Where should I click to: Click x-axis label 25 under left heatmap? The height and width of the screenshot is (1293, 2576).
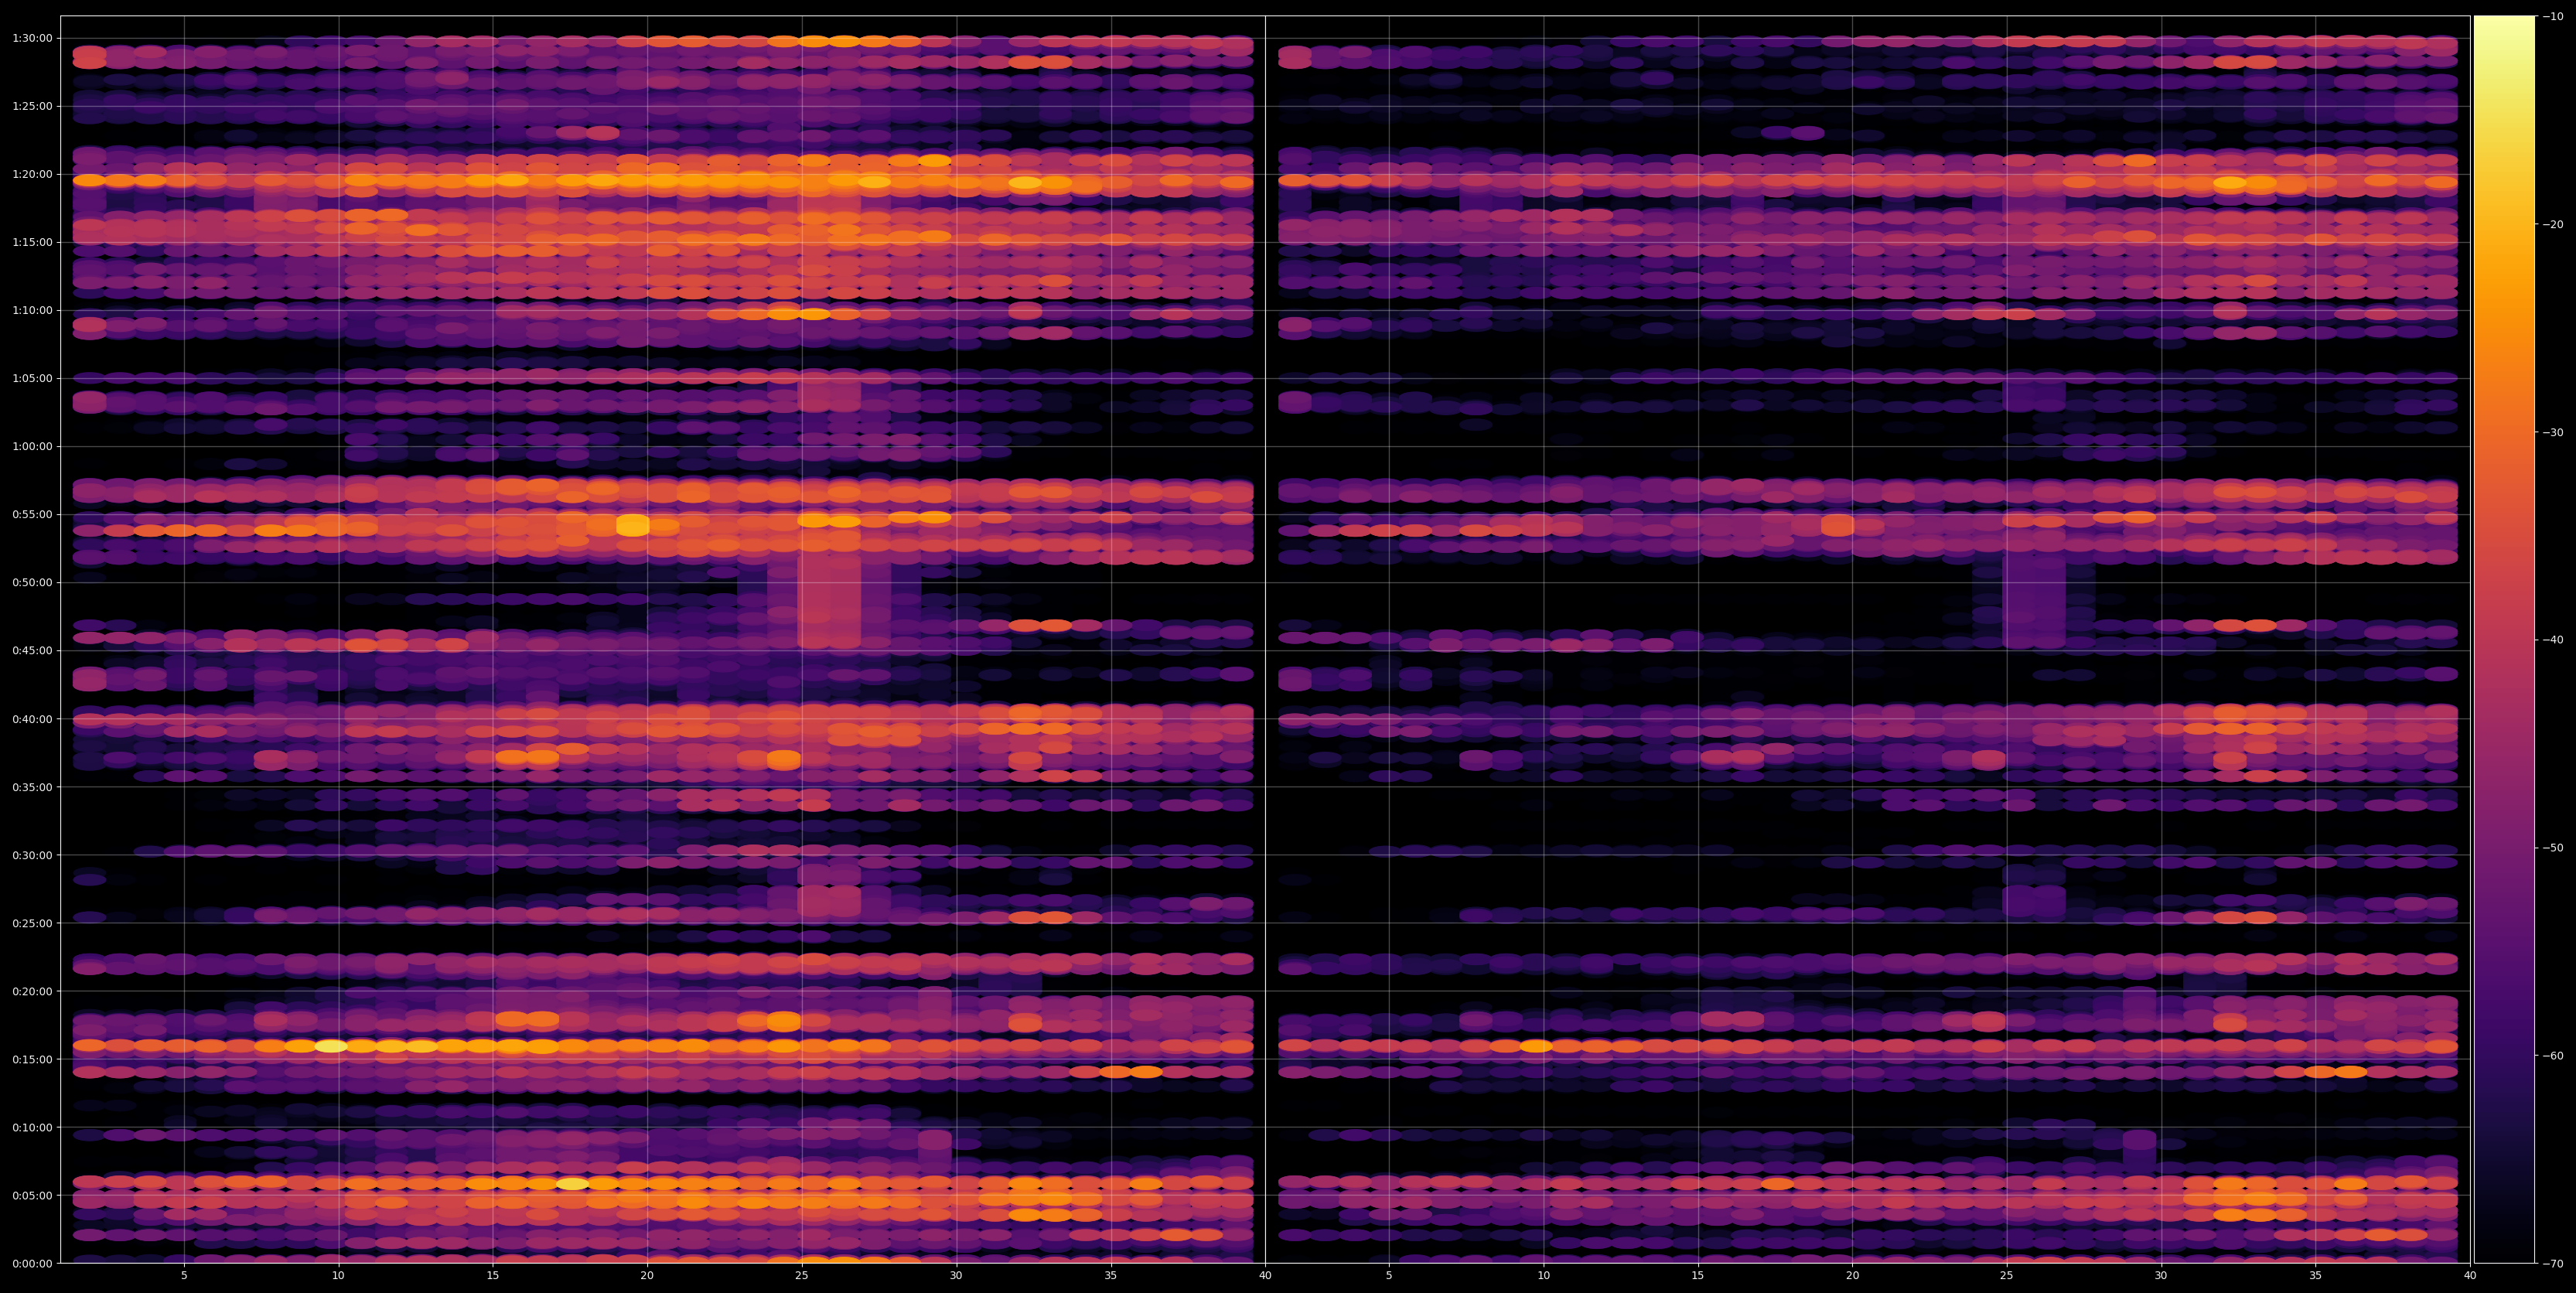pyautogui.click(x=802, y=1276)
